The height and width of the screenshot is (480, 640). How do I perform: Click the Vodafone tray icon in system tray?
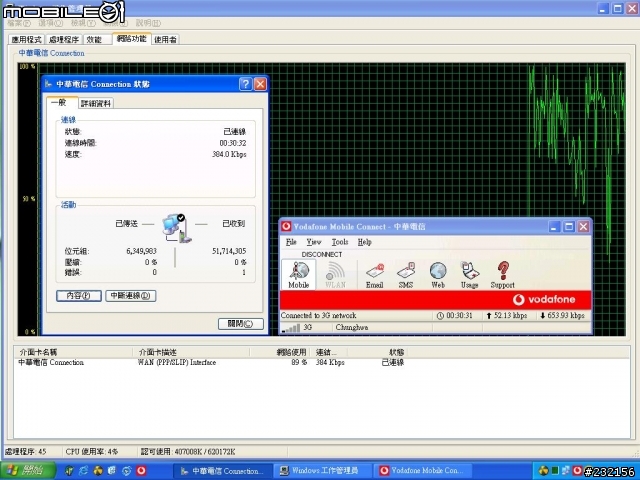coord(577,471)
